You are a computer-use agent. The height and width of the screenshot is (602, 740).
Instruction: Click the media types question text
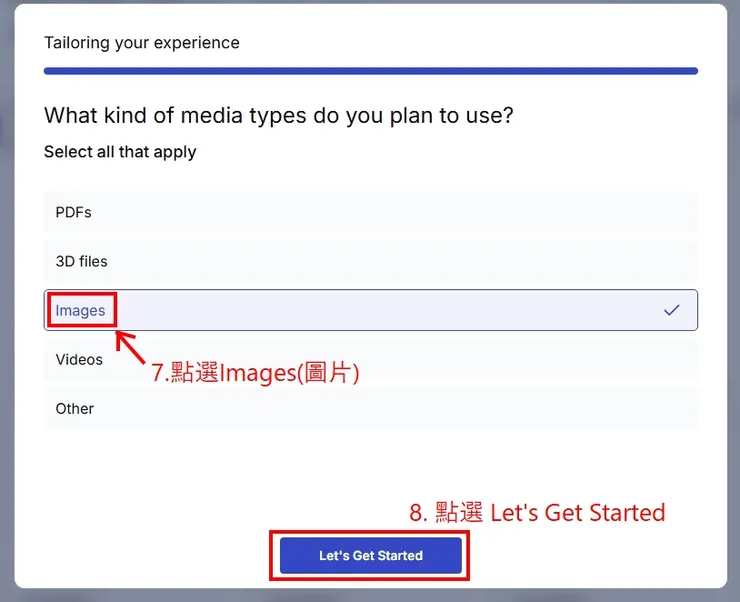(278, 116)
